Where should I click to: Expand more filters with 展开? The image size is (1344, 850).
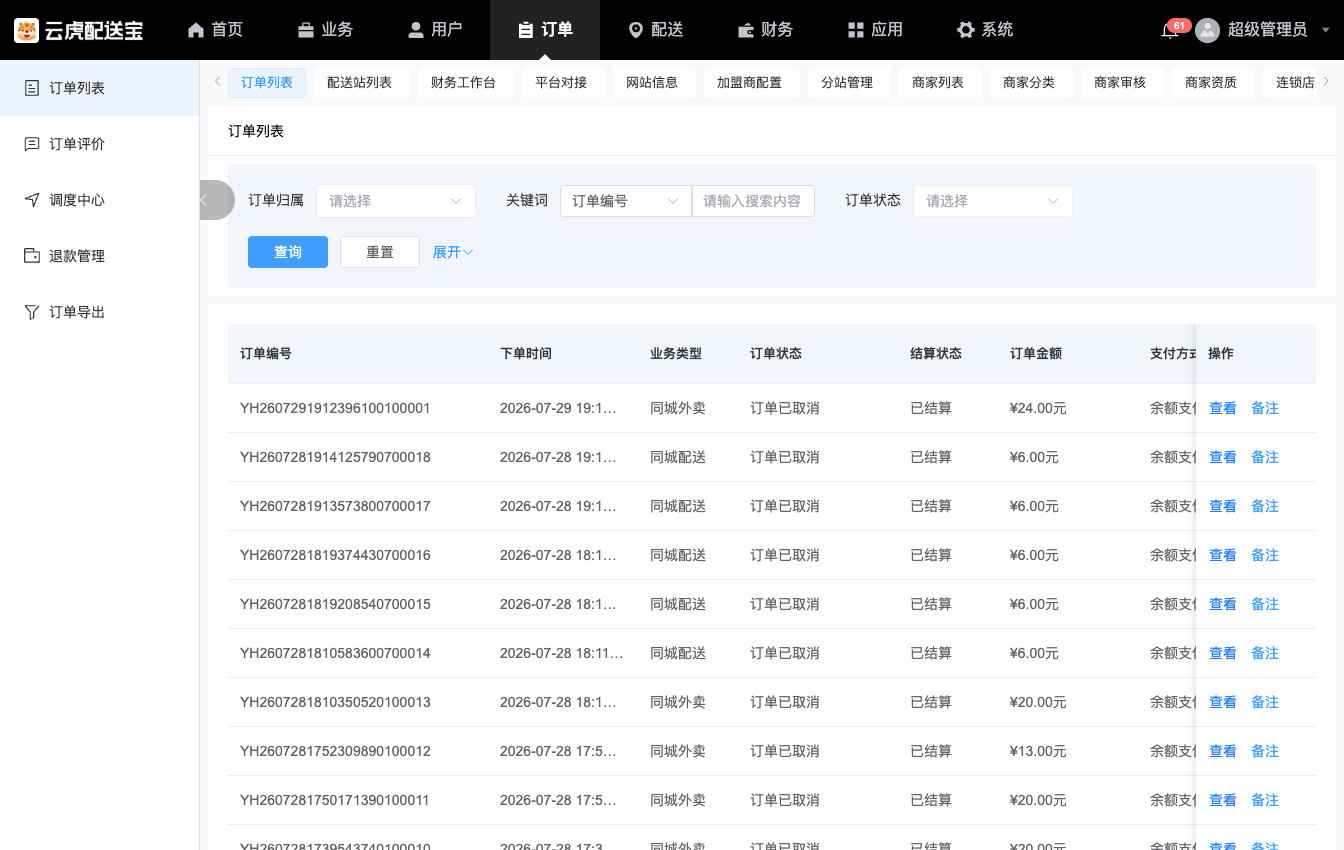pyautogui.click(x=453, y=252)
